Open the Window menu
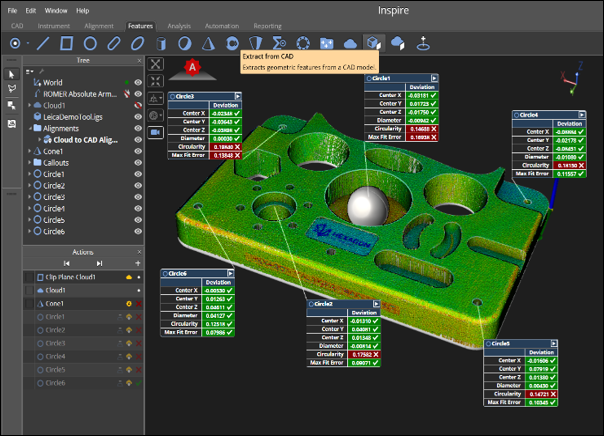Image resolution: width=604 pixels, height=436 pixels. pos(56,9)
